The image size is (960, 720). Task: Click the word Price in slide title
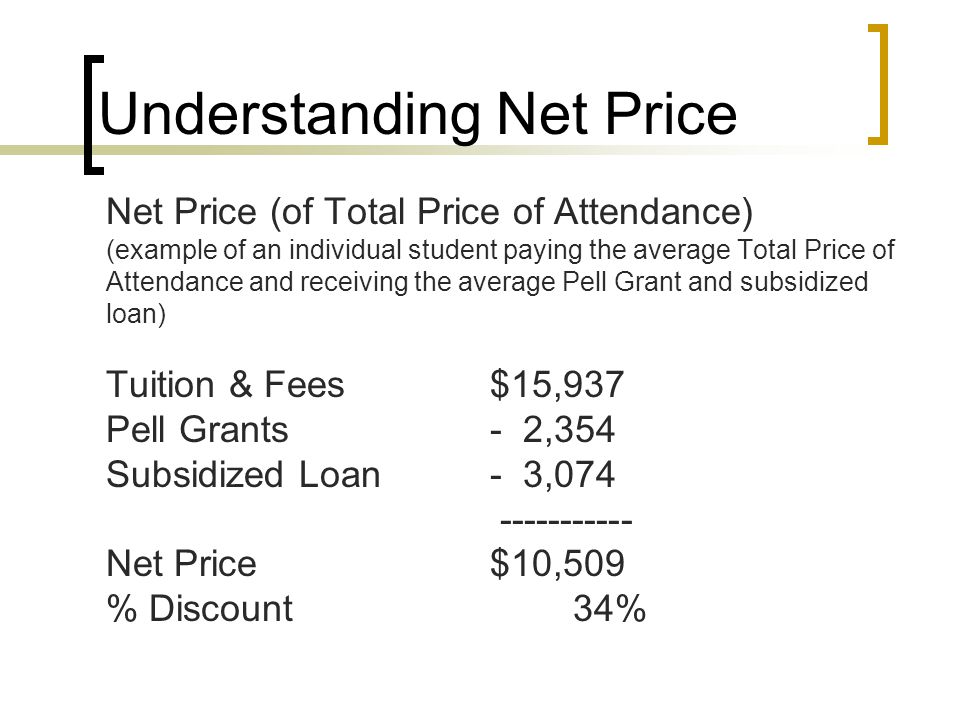(671, 114)
